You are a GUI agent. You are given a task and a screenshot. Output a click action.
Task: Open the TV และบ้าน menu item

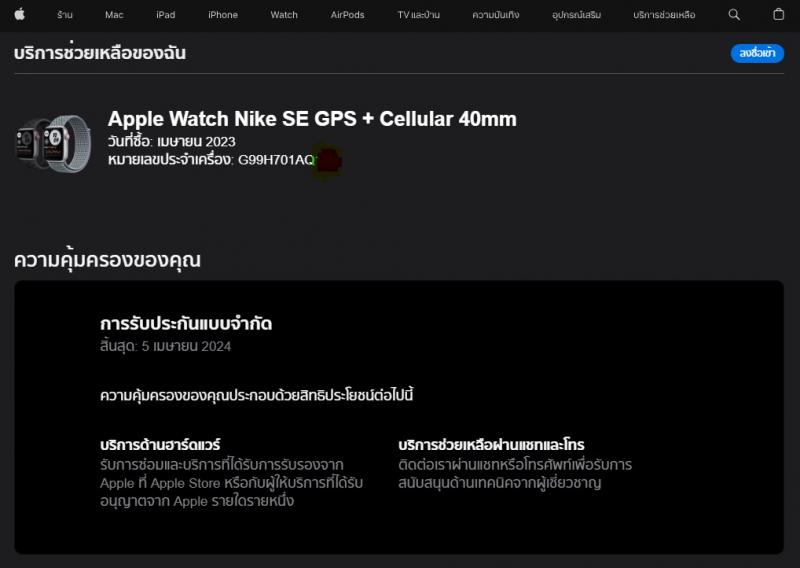pyautogui.click(x=418, y=15)
